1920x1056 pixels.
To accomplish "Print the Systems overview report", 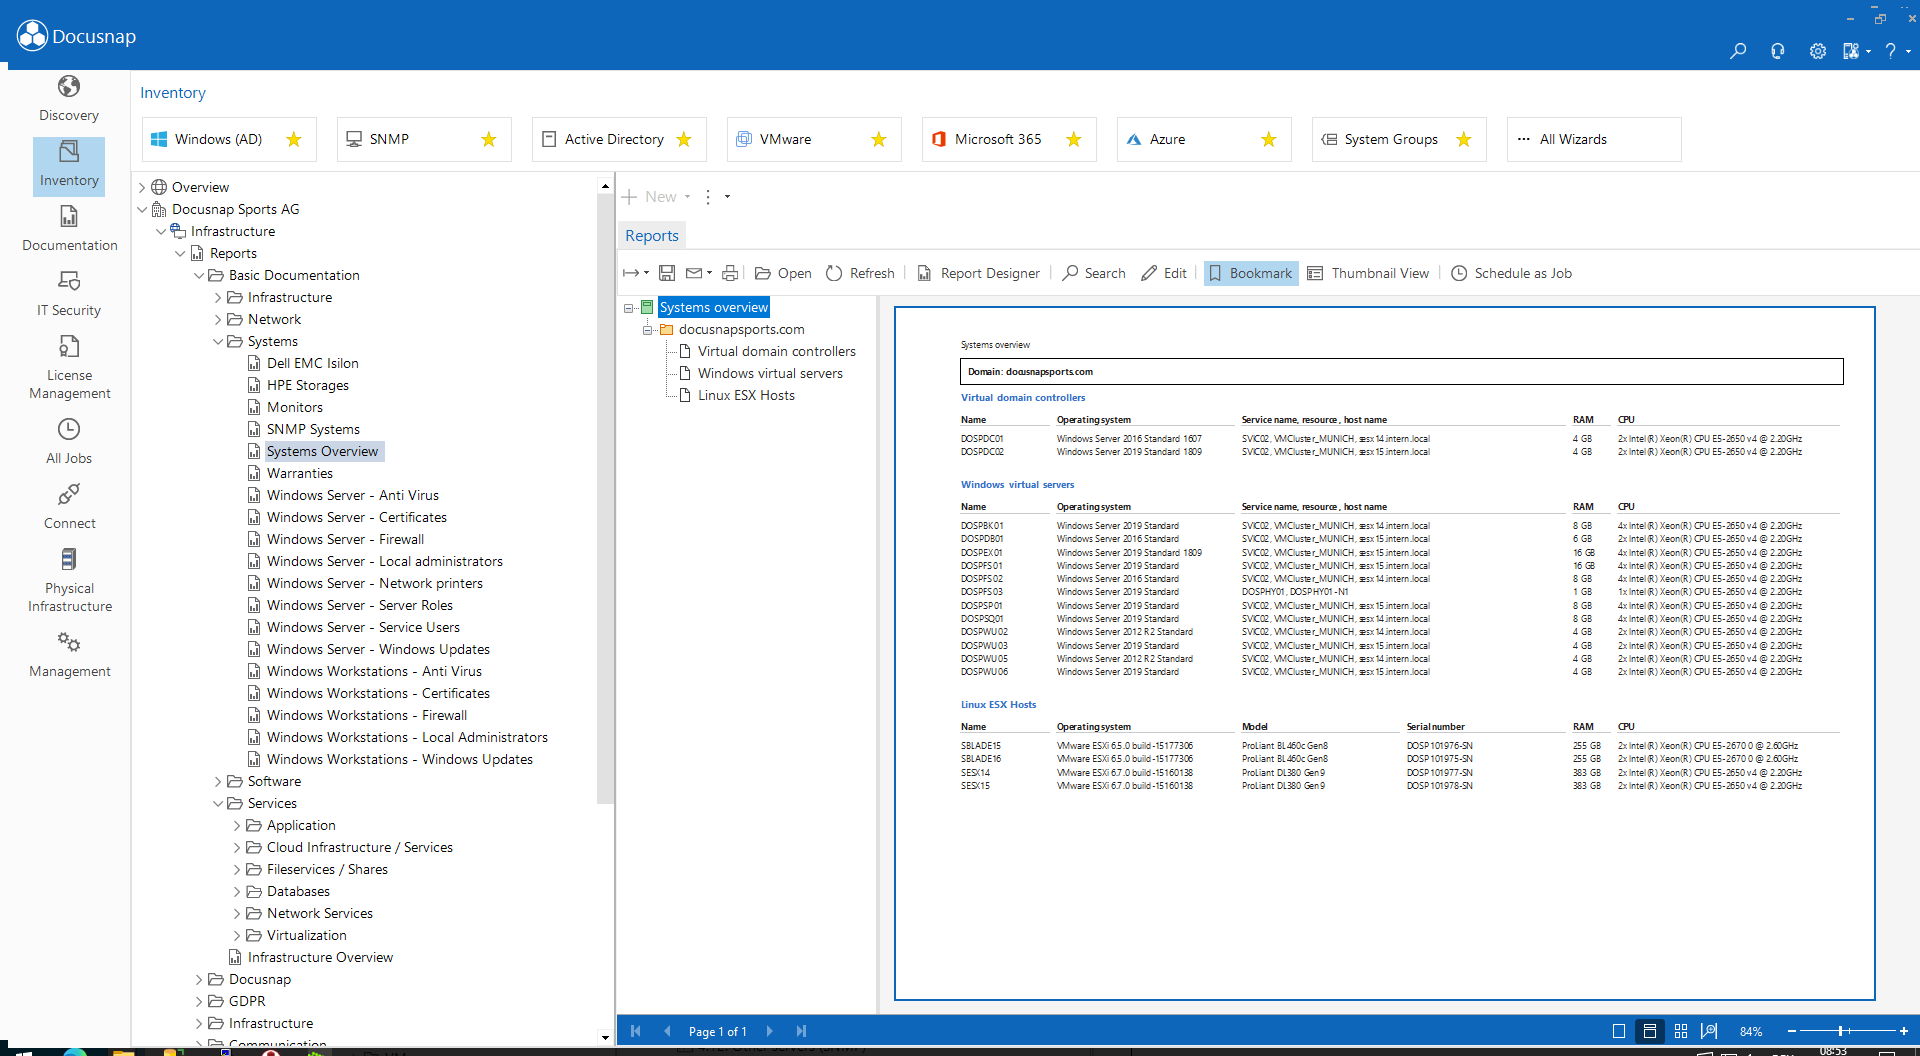I will click(x=730, y=273).
